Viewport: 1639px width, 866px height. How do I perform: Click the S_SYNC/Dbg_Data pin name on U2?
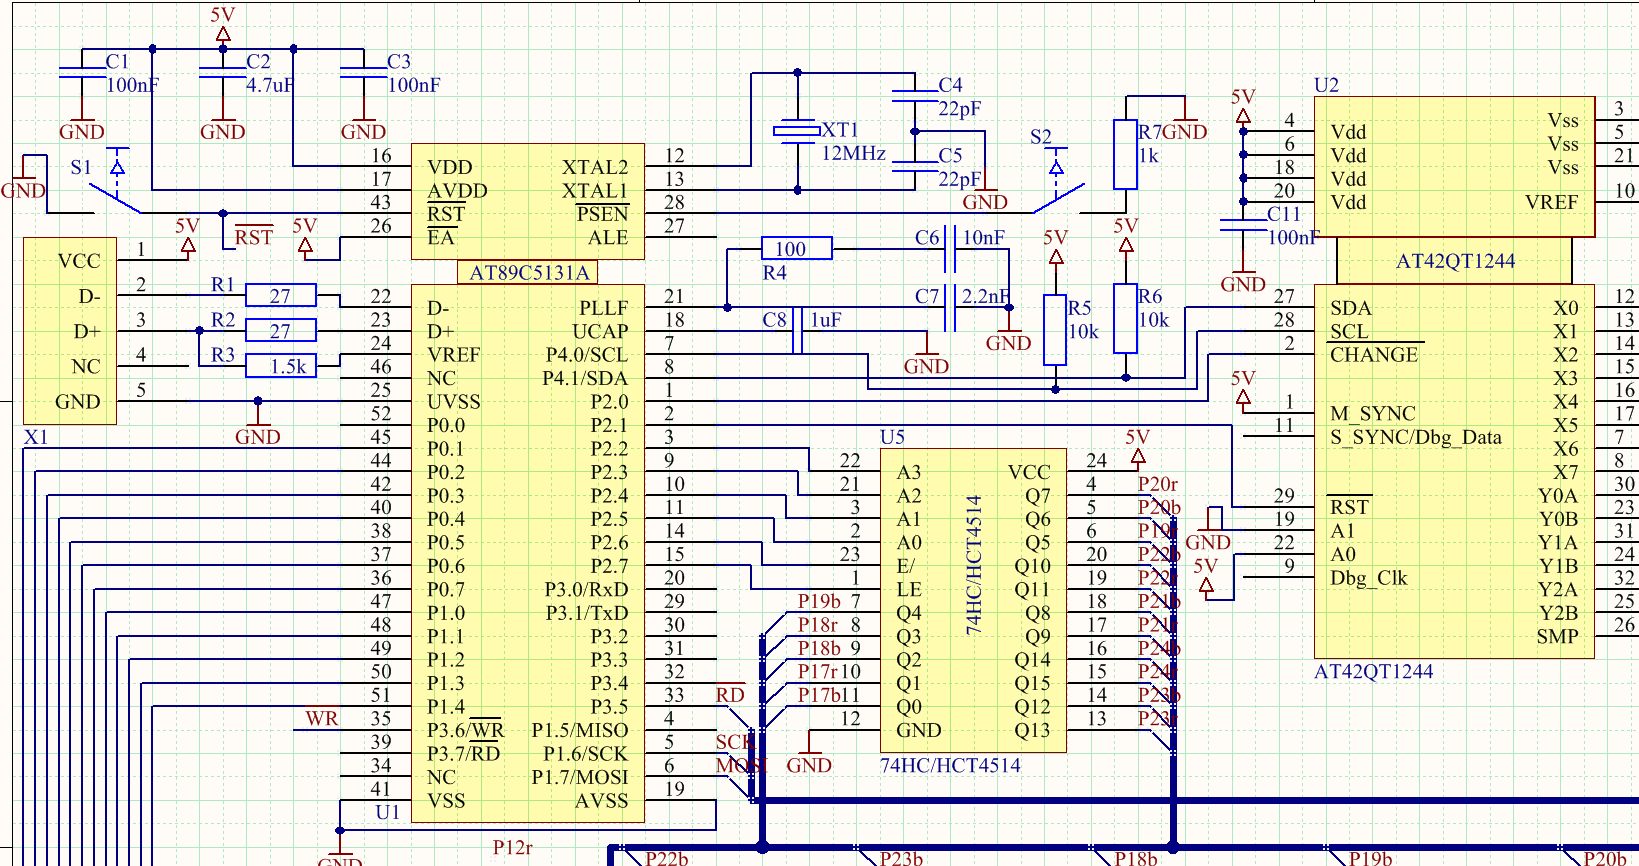pos(1416,437)
